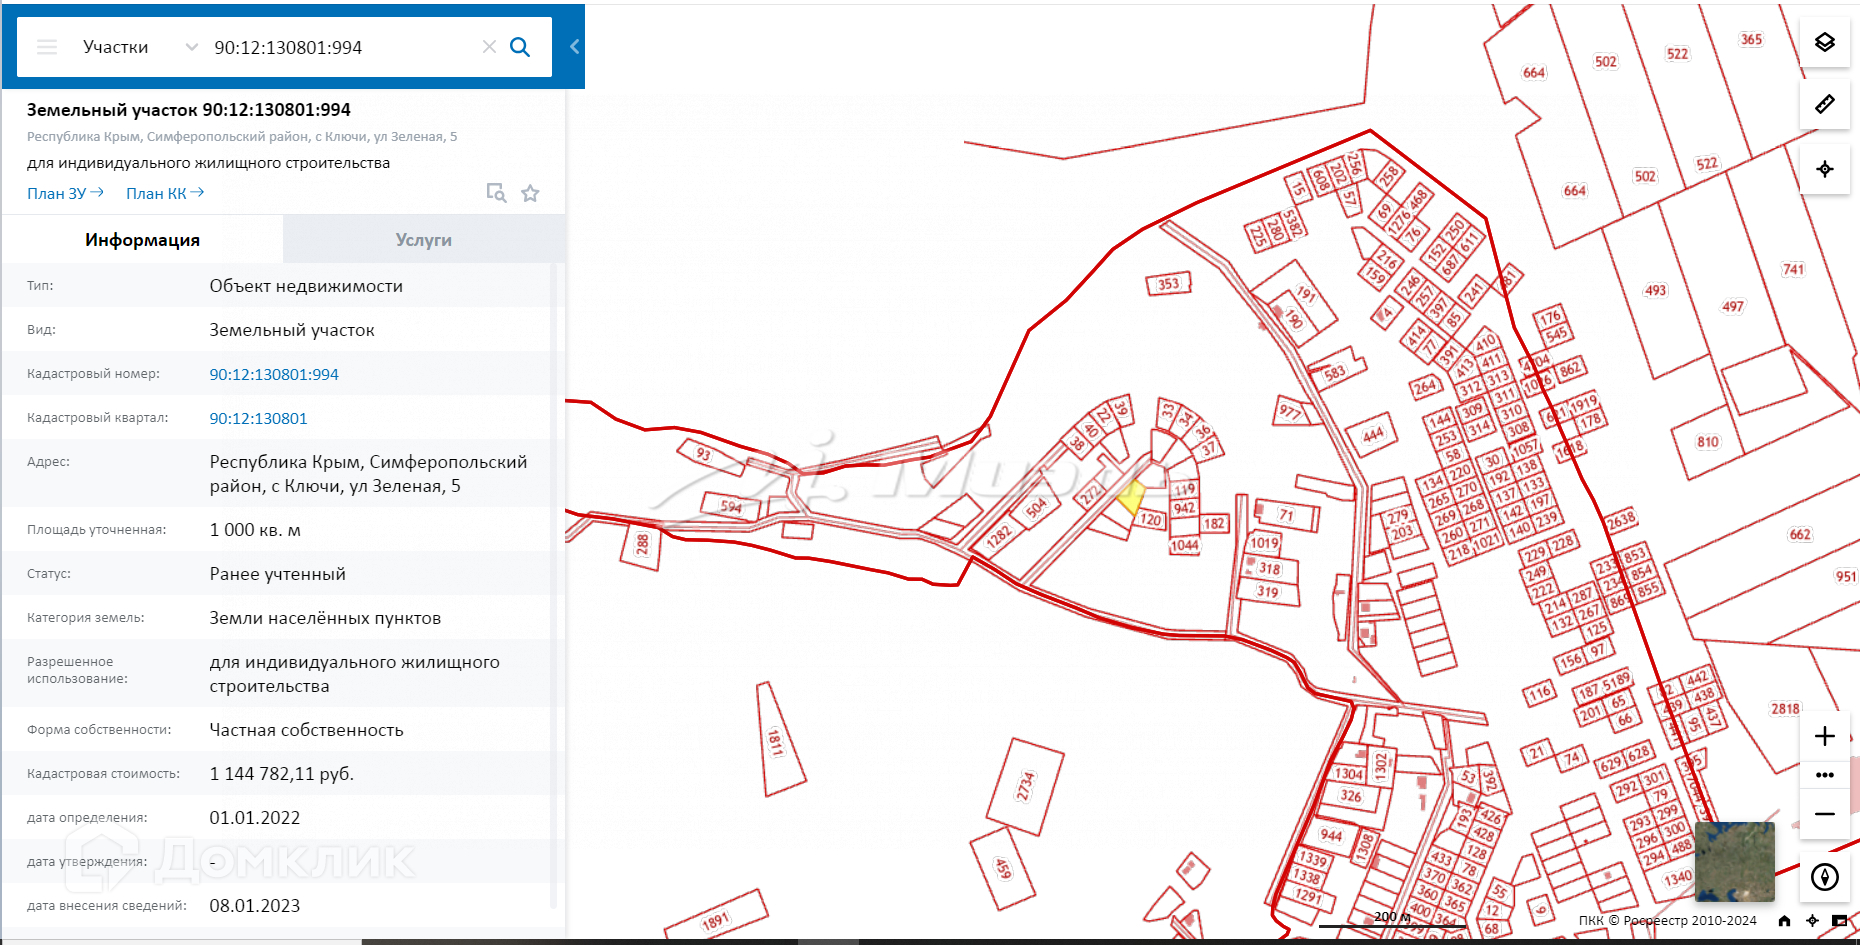Add parcel to favorites with star
Screen dimensions: 1860x945
tap(530, 193)
